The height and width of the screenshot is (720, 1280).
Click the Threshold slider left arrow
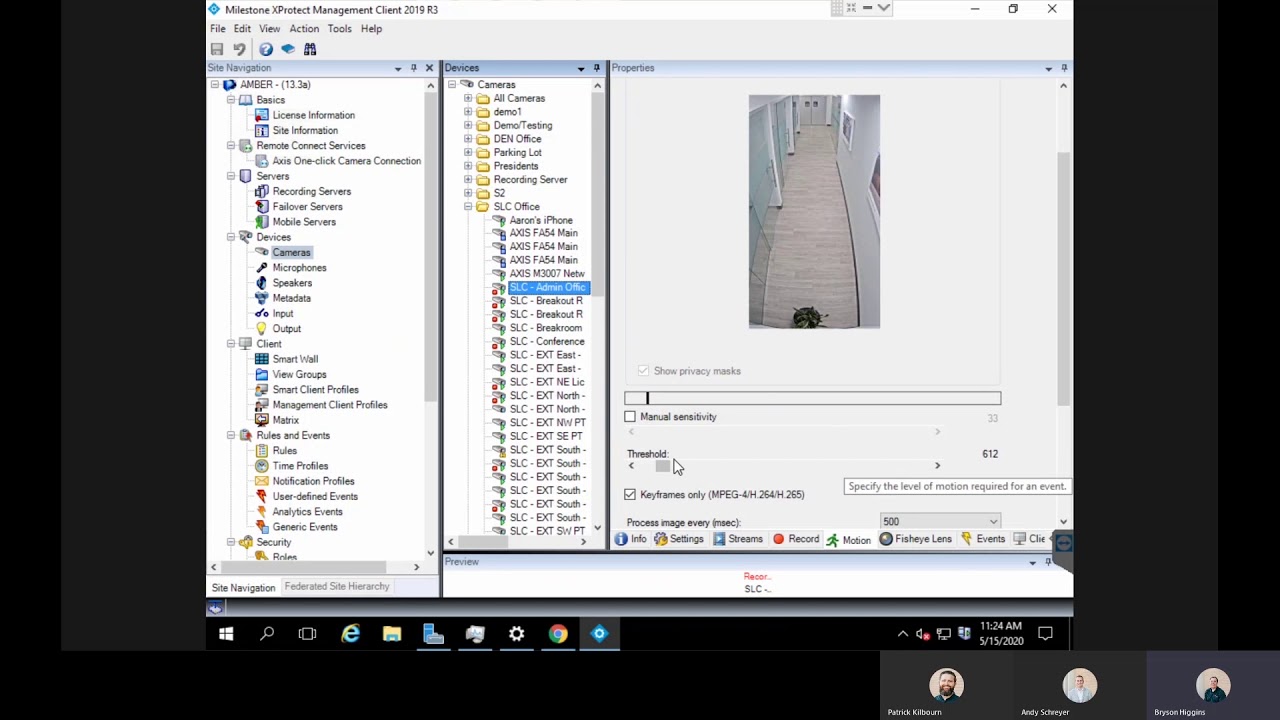pyautogui.click(x=631, y=466)
